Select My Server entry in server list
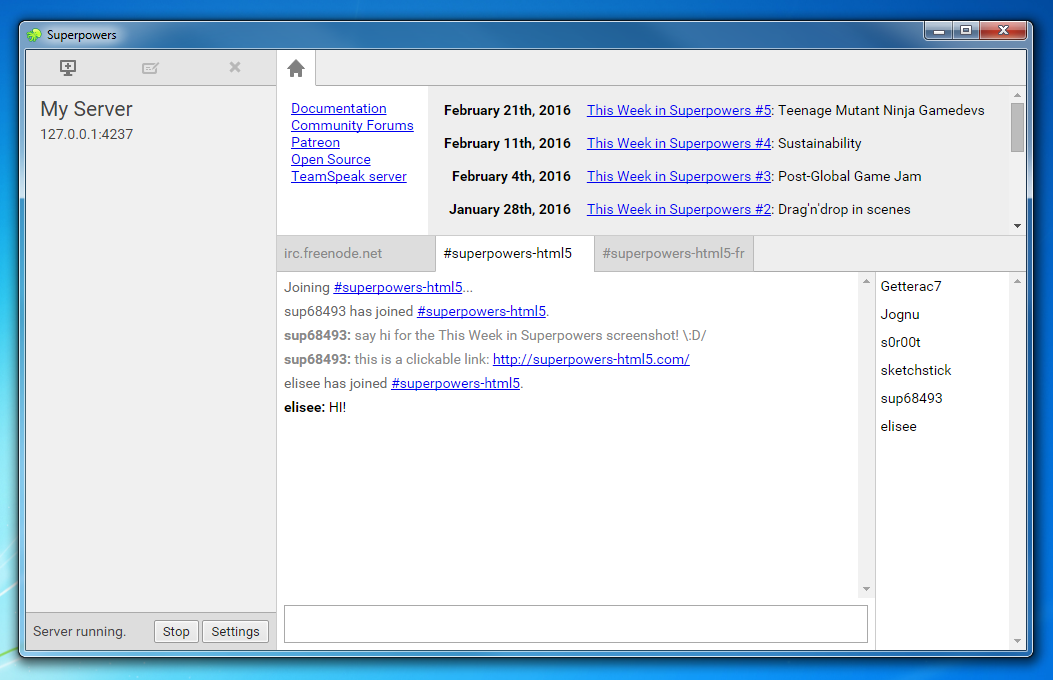The width and height of the screenshot is (1053, 680). pyautogui.click(x=151, y=119)
